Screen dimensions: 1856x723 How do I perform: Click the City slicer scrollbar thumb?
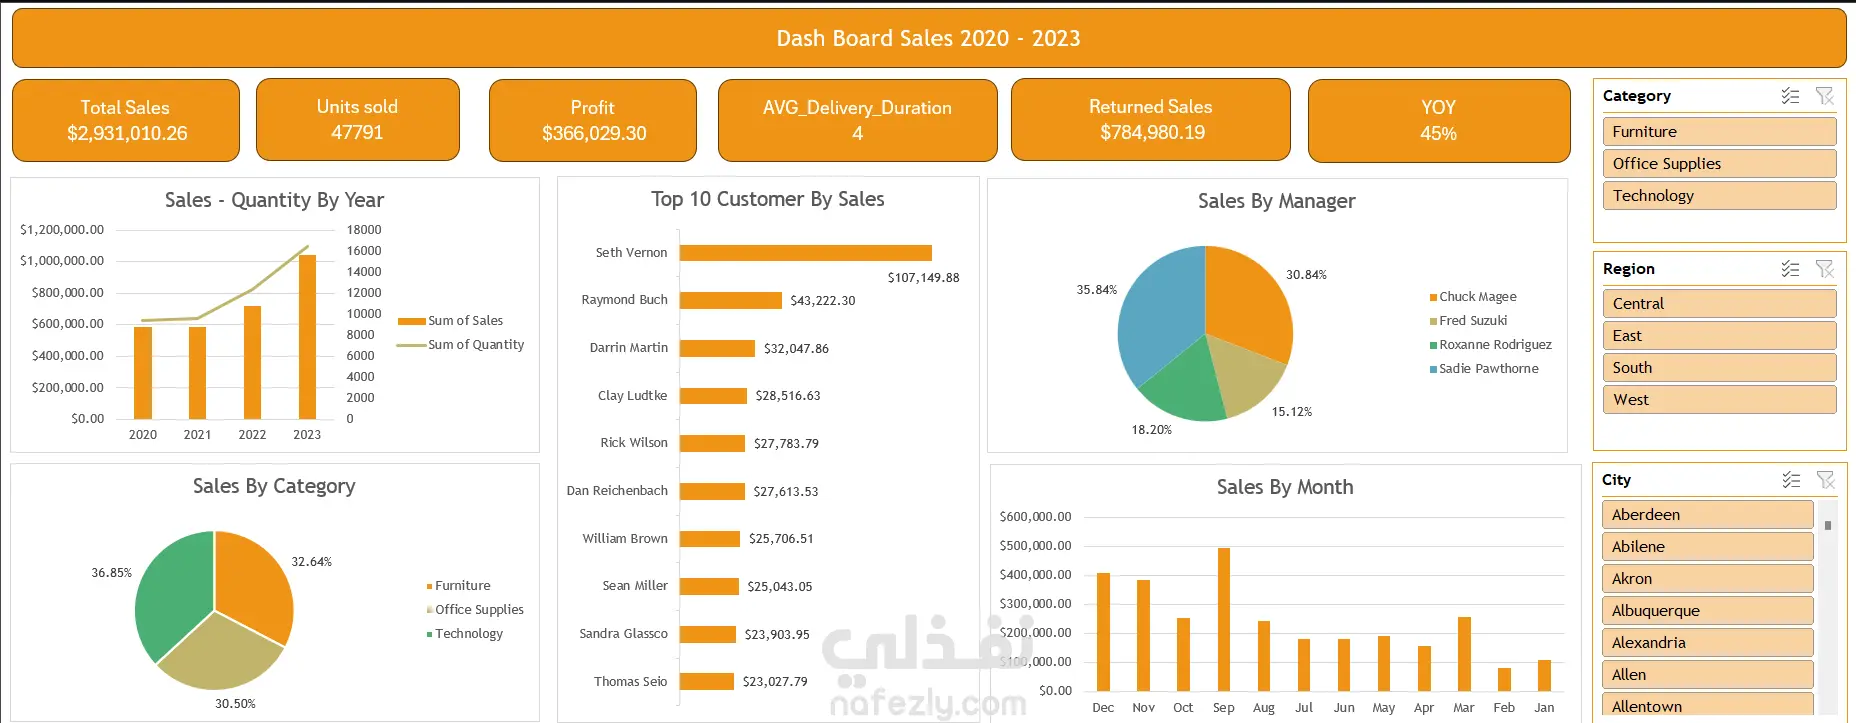pos(1828,525)
